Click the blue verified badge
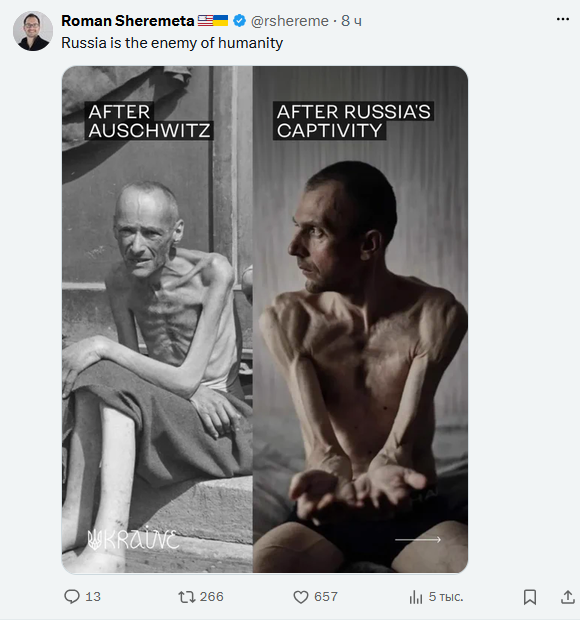The image size is (580, 621). coord(239,21)
